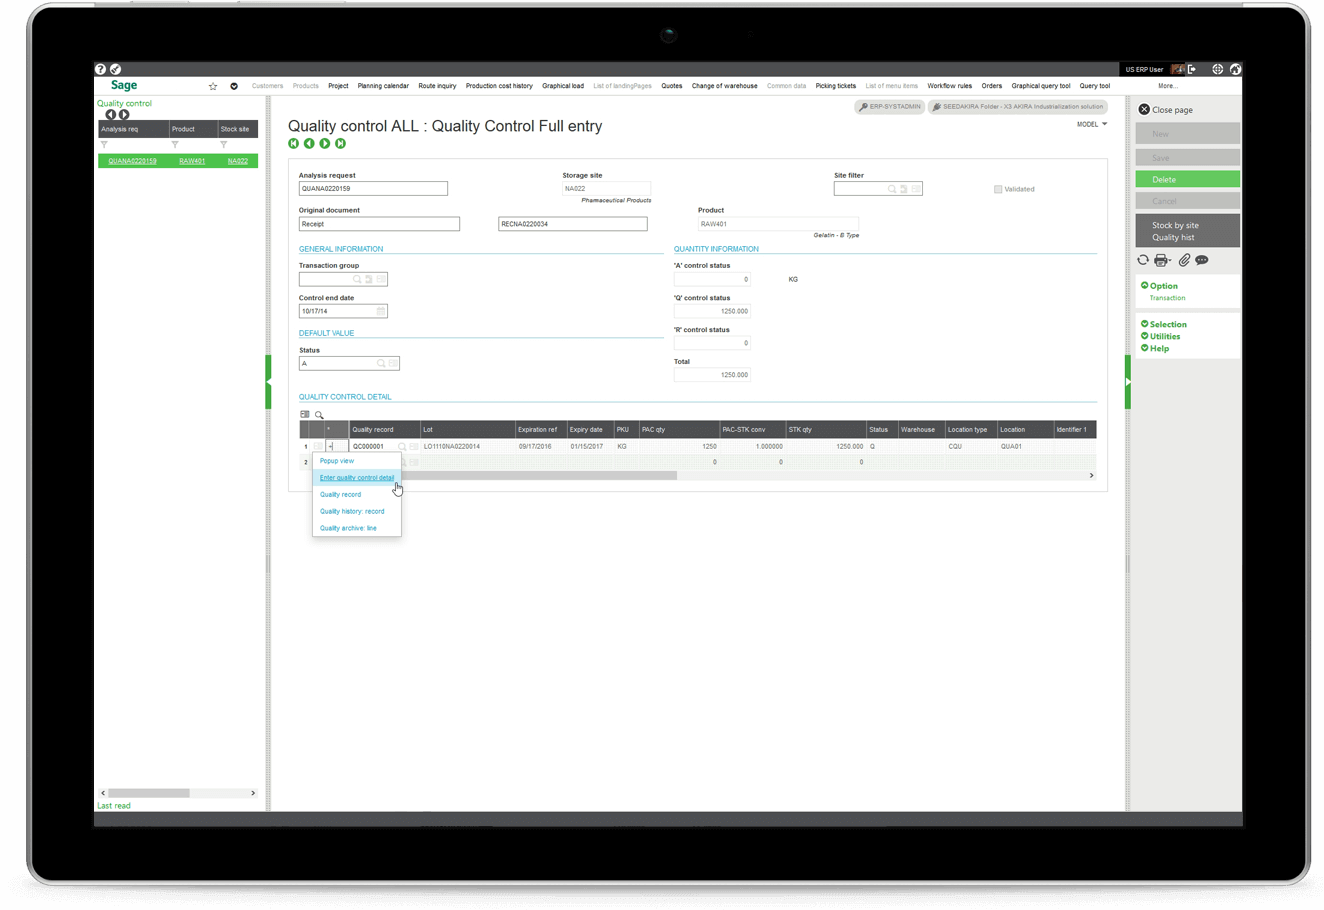
Task: Click the comment bubble icon
Action: point(1202,260)
